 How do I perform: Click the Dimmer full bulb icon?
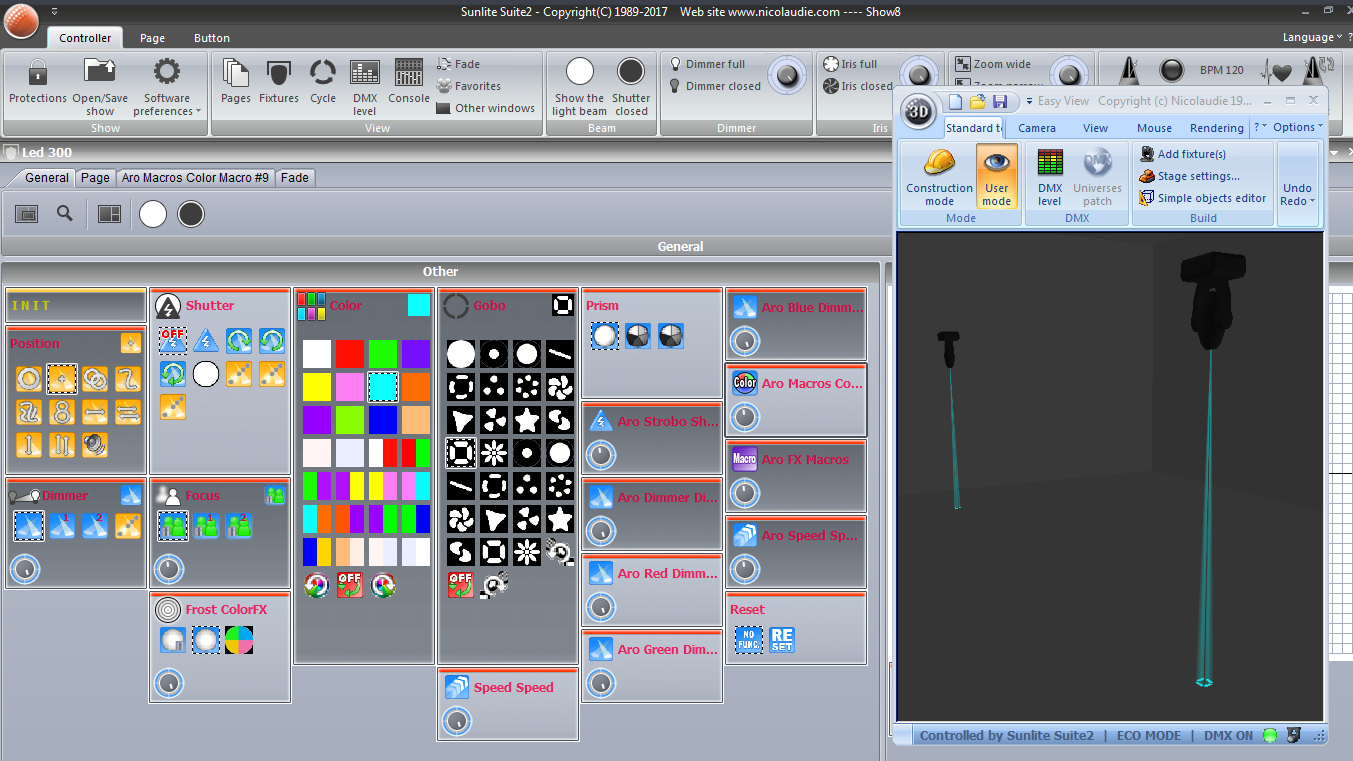[x=675, y=64]
